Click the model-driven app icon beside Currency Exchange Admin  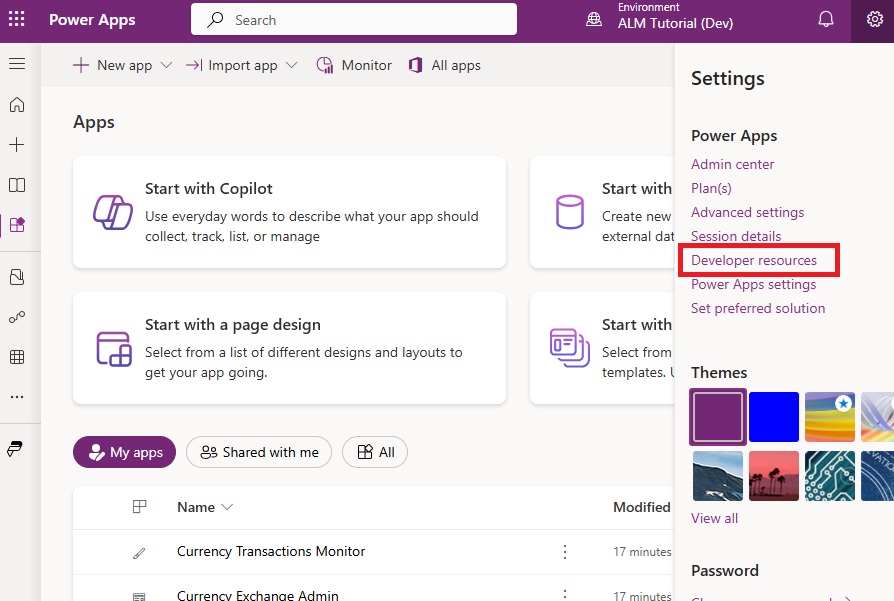tap(139, 596)
